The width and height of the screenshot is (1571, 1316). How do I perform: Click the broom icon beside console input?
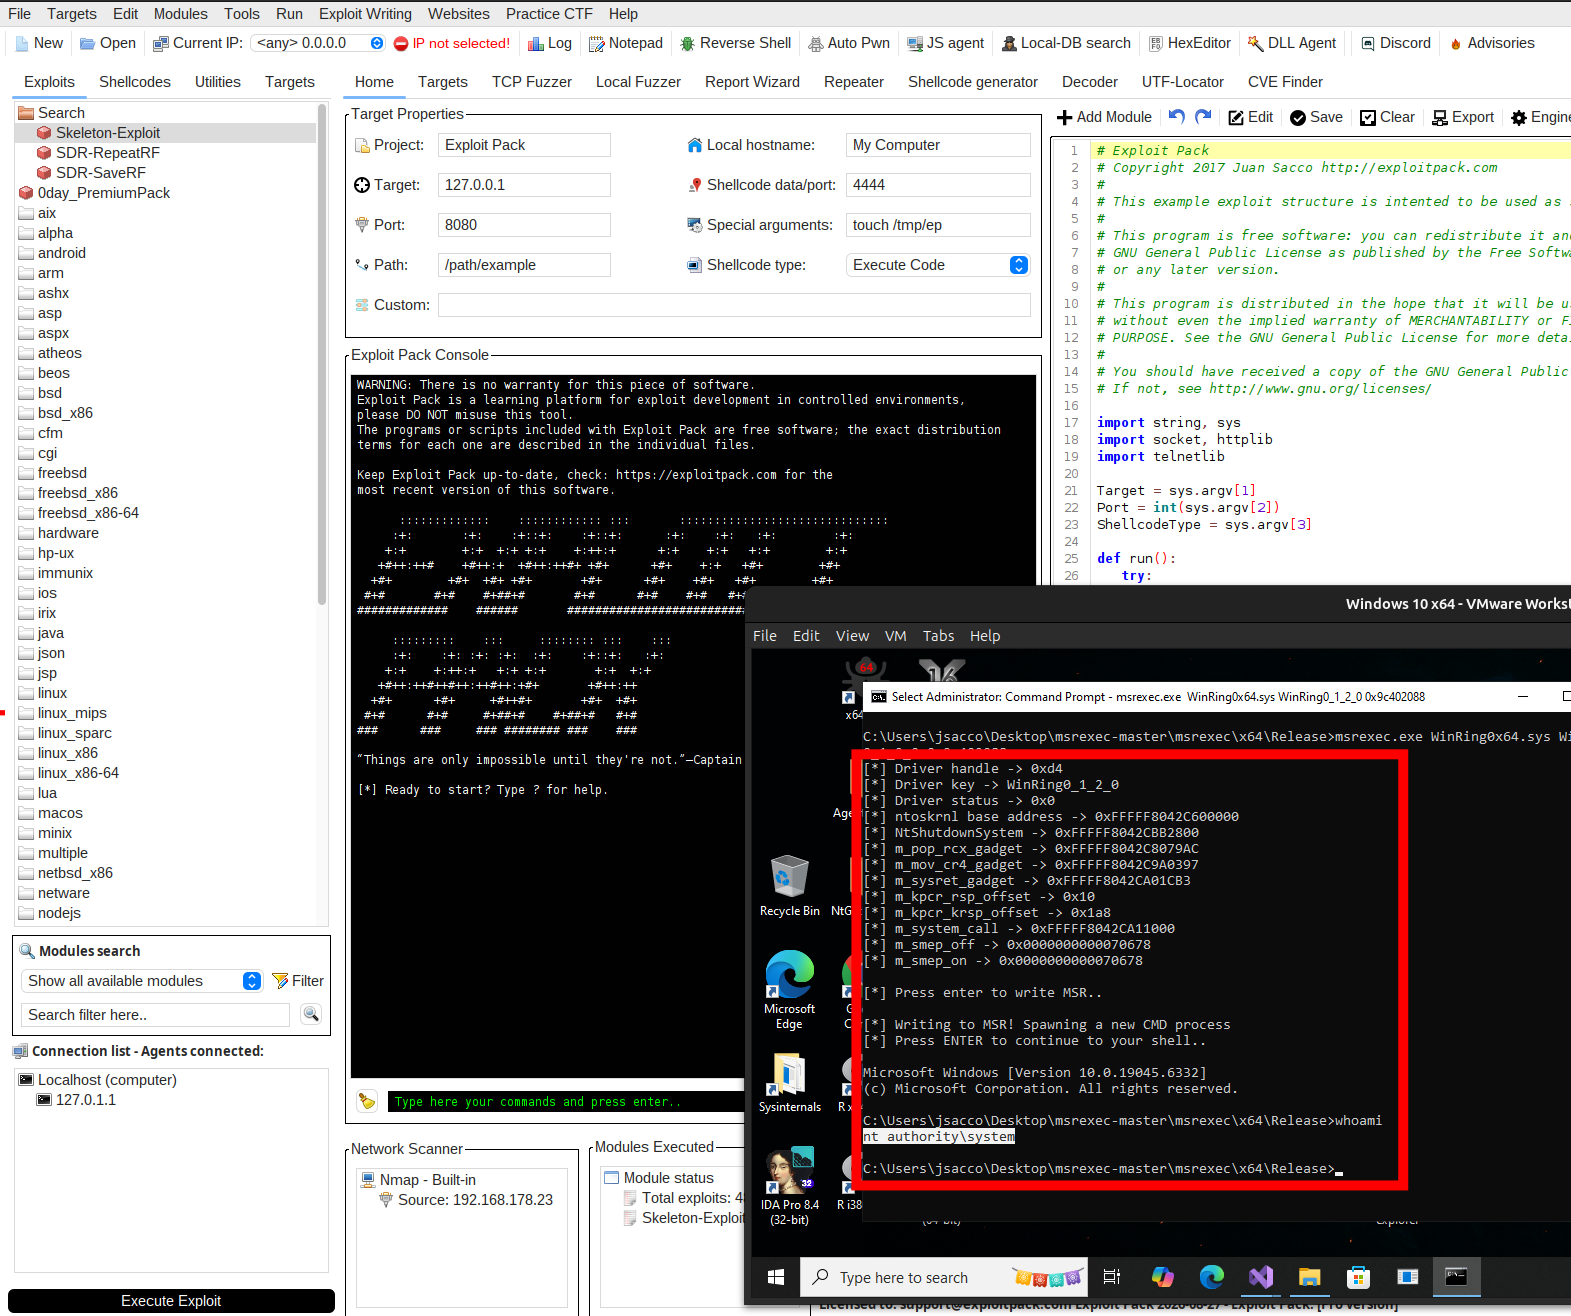tap(367, 1101)
